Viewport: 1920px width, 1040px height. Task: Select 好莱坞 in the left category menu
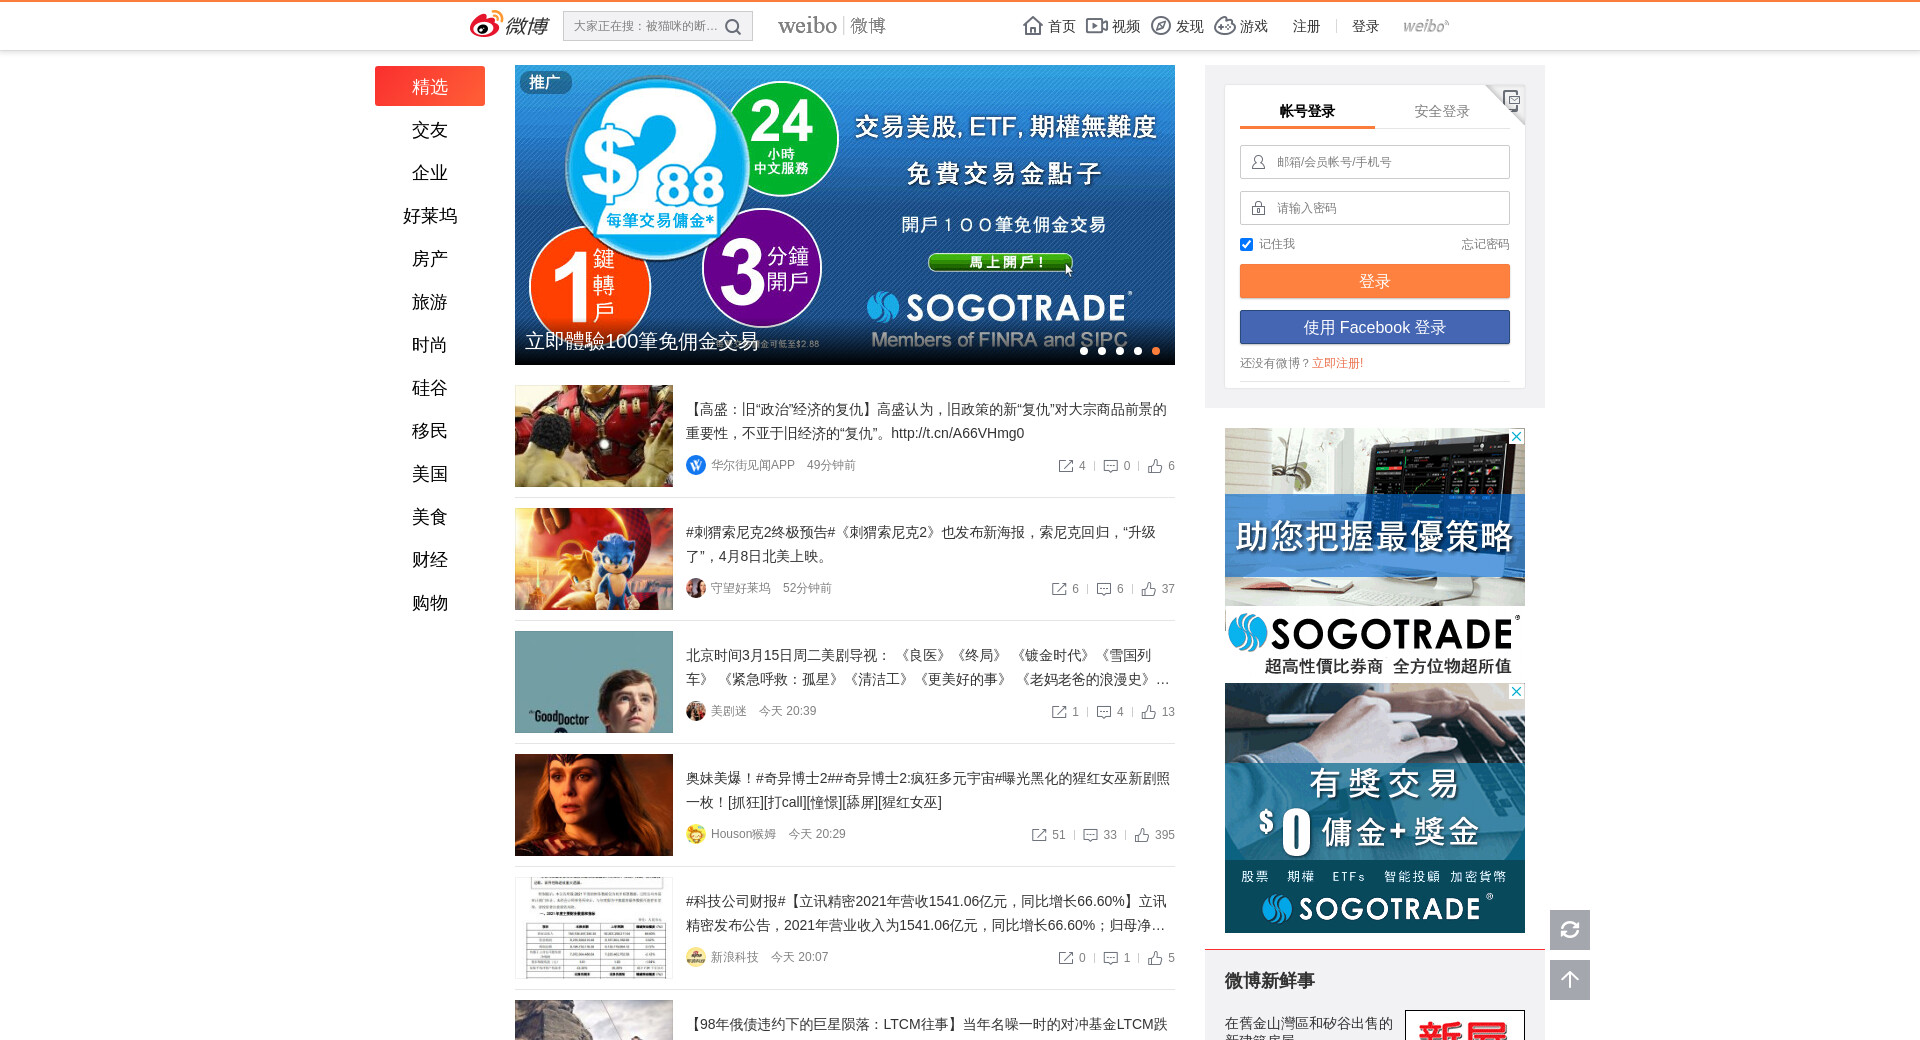[x=430, y=216]
